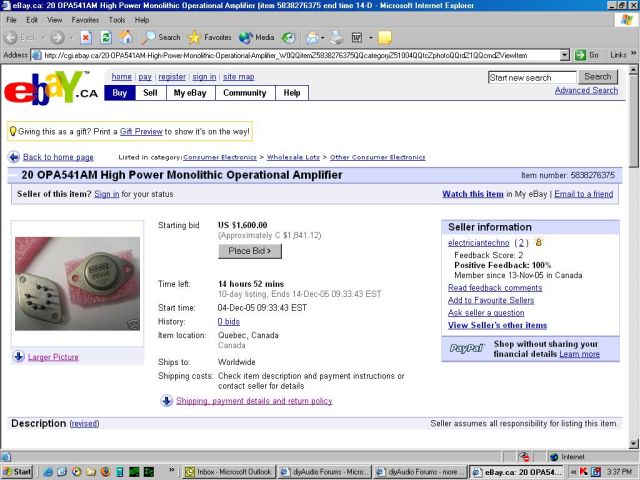Click the Windows Start button
Viewport: 640px width, 480px height.
17,472
